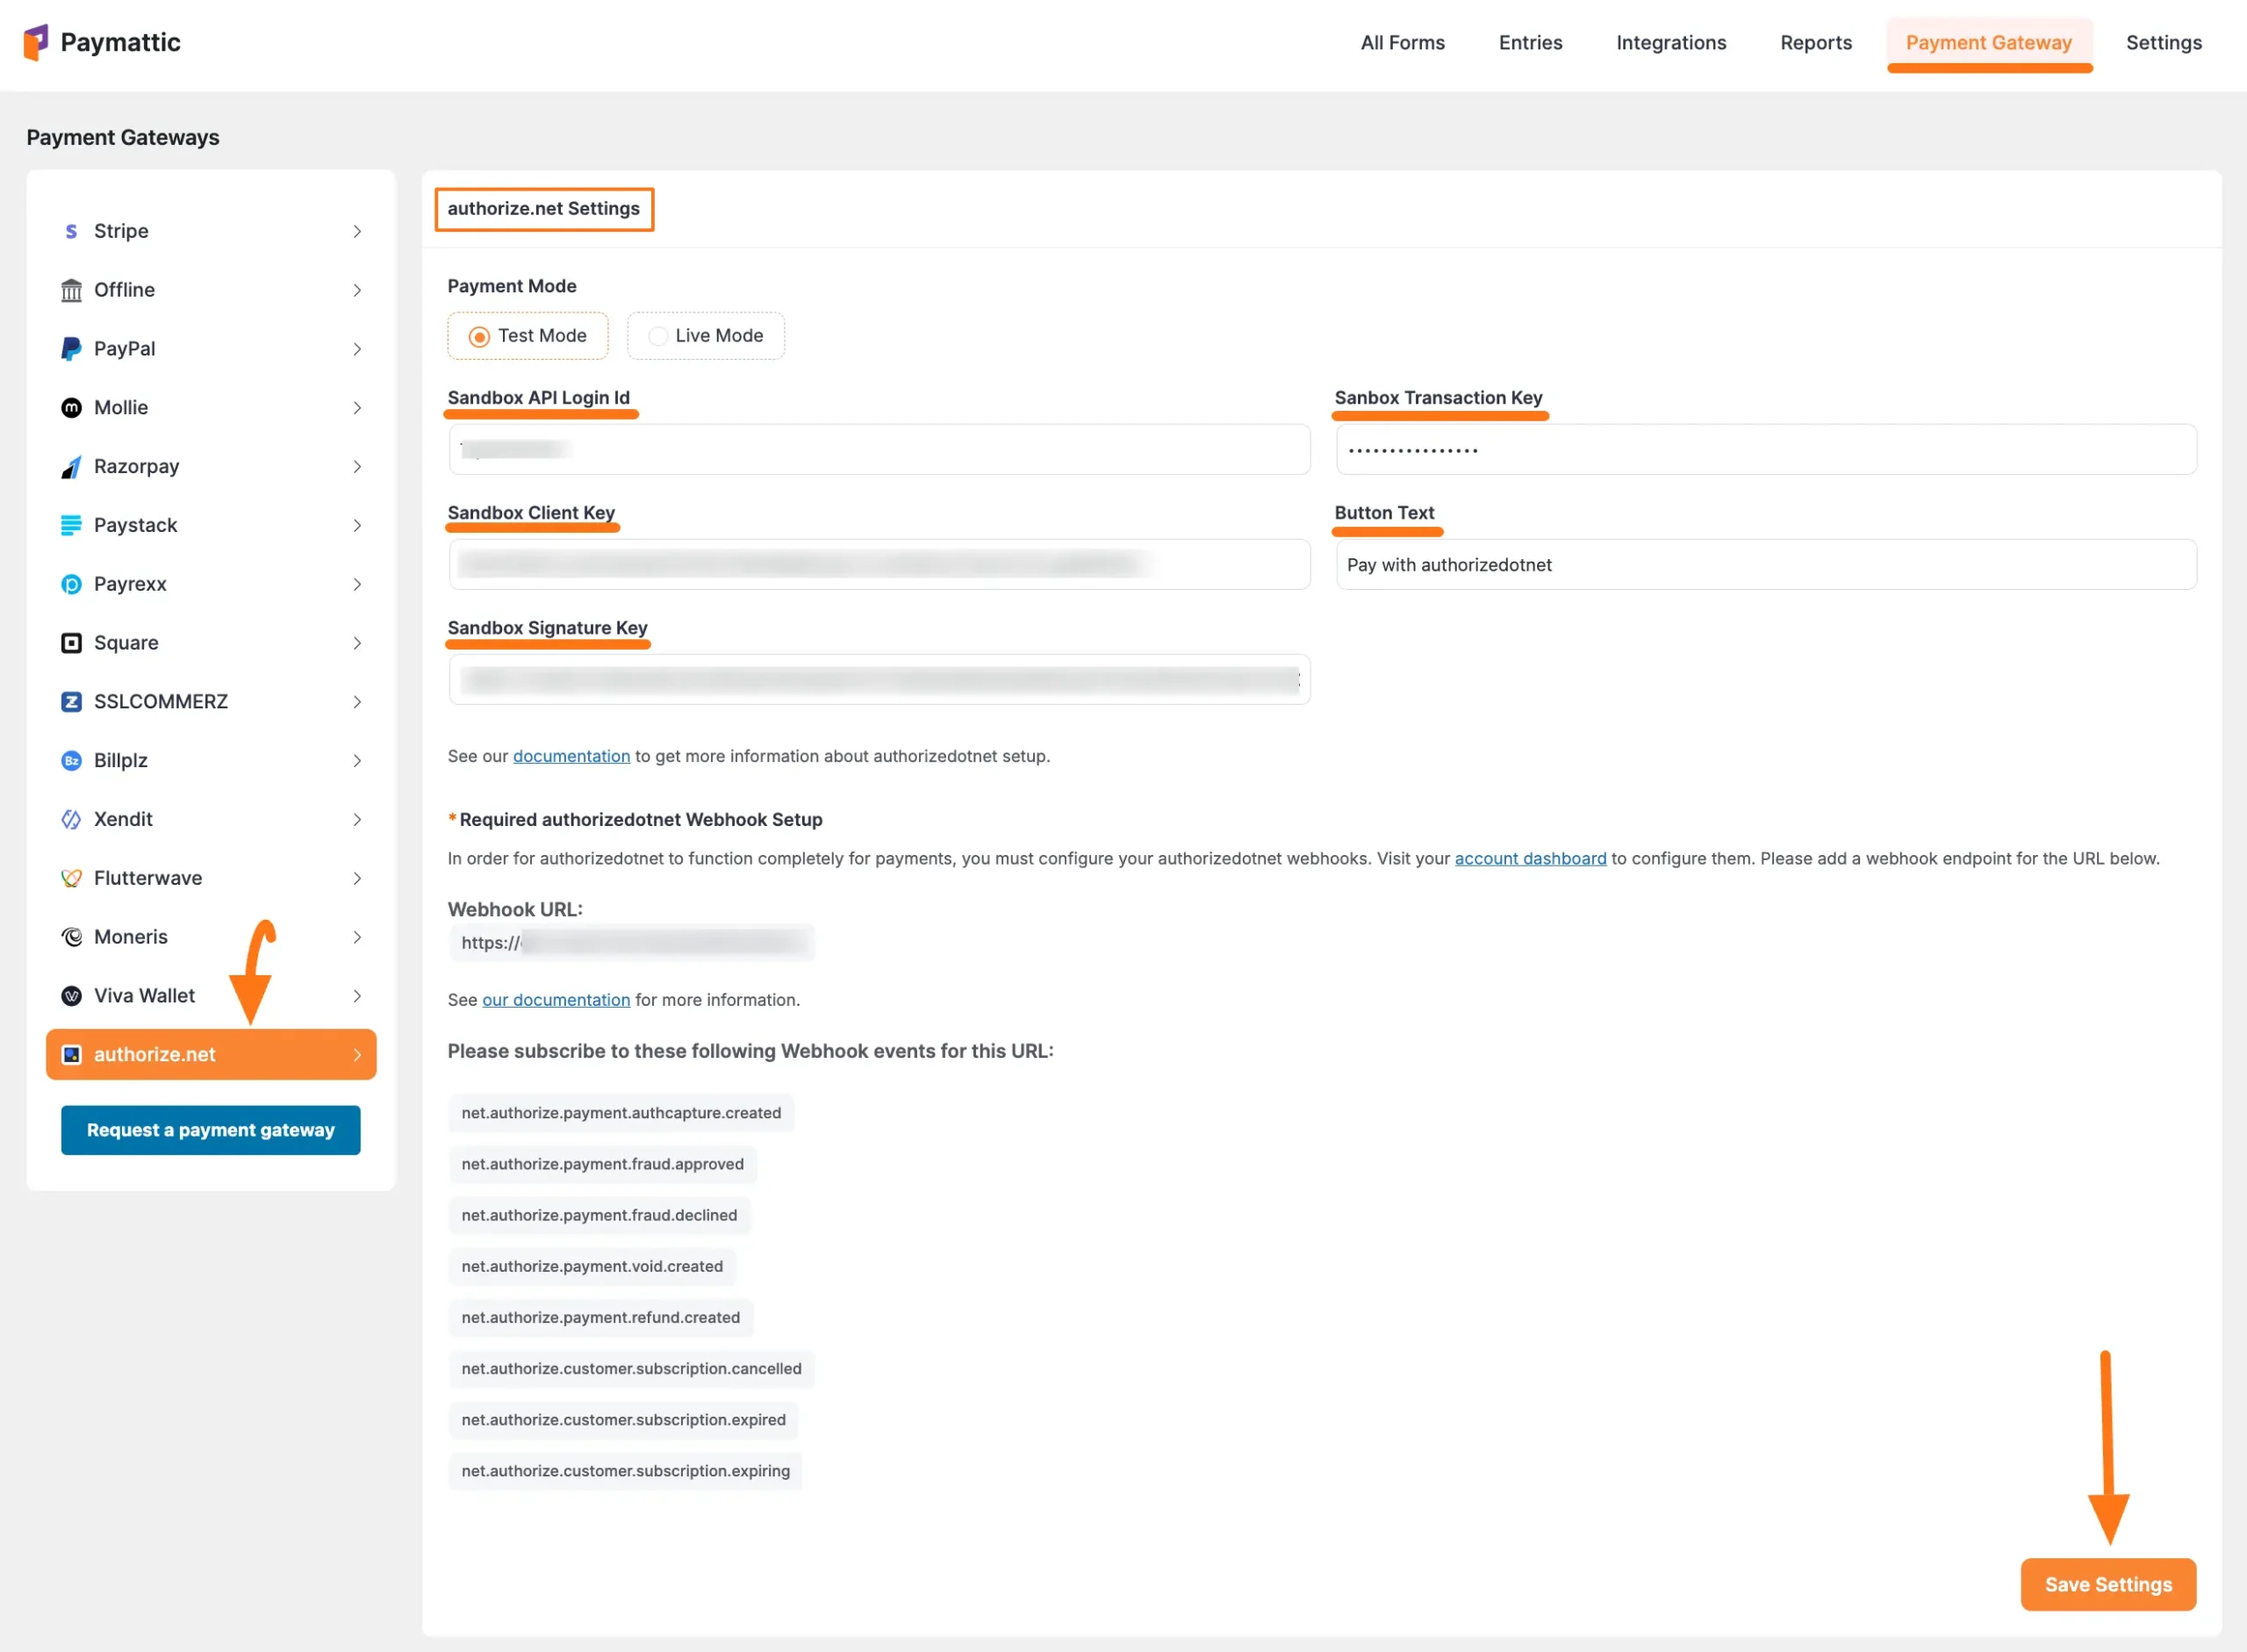Select the Mollie gateway icon

71,407
